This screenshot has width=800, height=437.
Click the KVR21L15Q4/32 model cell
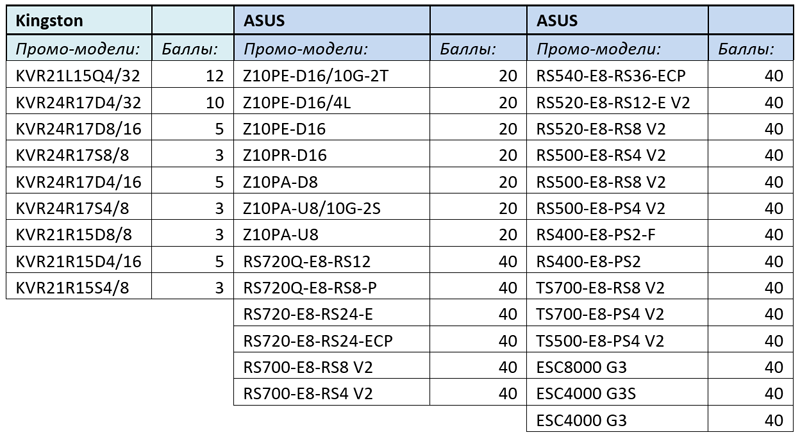click(79, 75)
